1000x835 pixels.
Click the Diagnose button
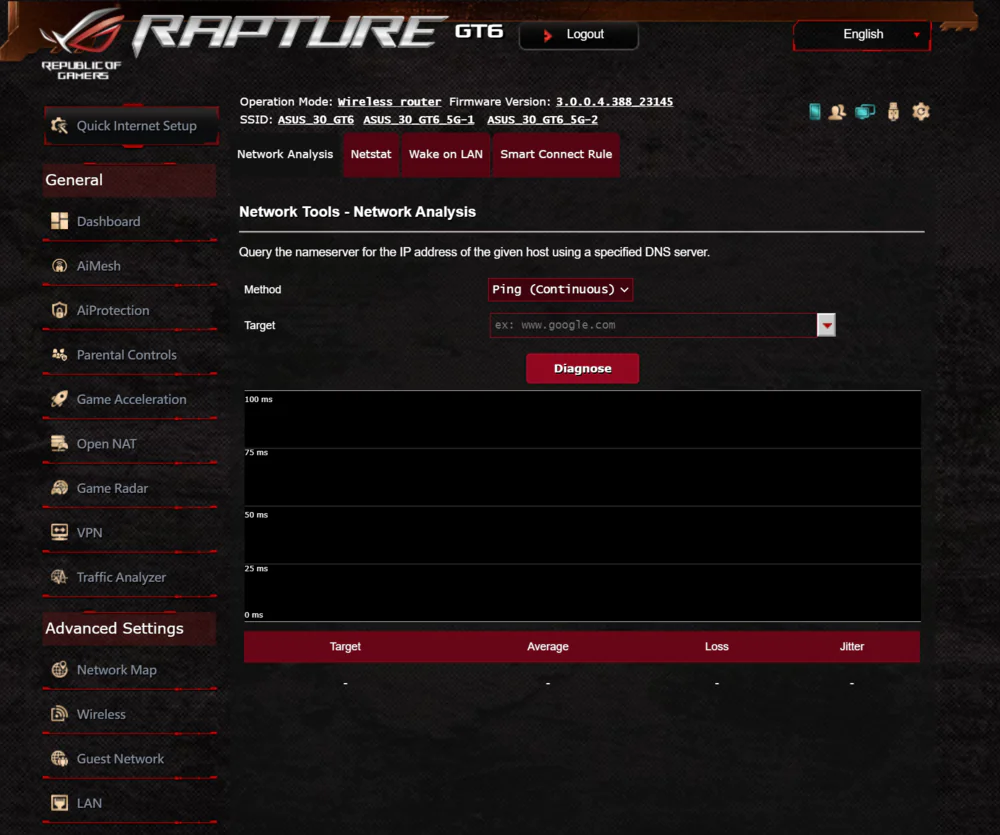click(x=582, y=369)
